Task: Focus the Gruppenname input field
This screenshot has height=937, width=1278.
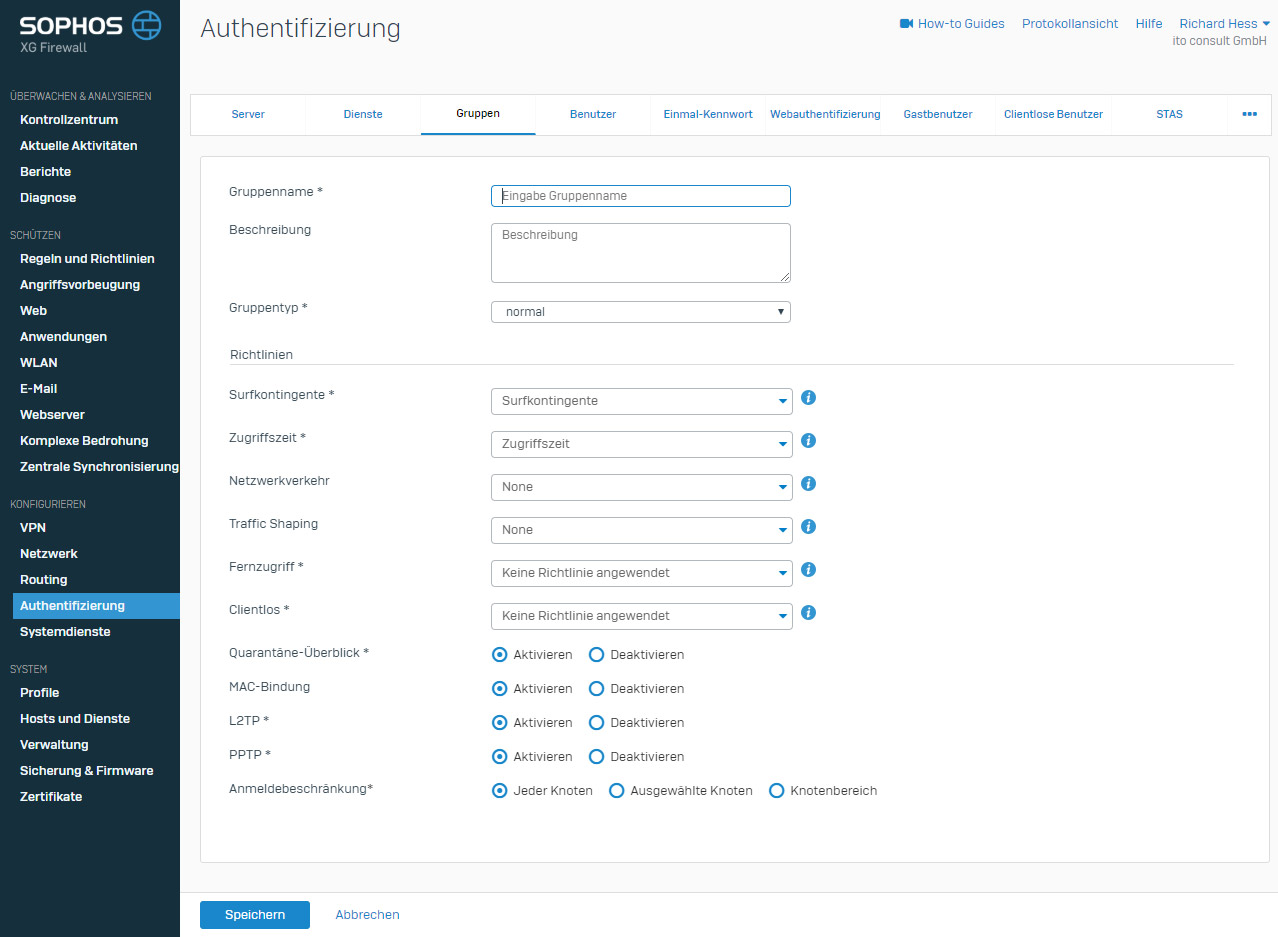Action: (640, 196)
